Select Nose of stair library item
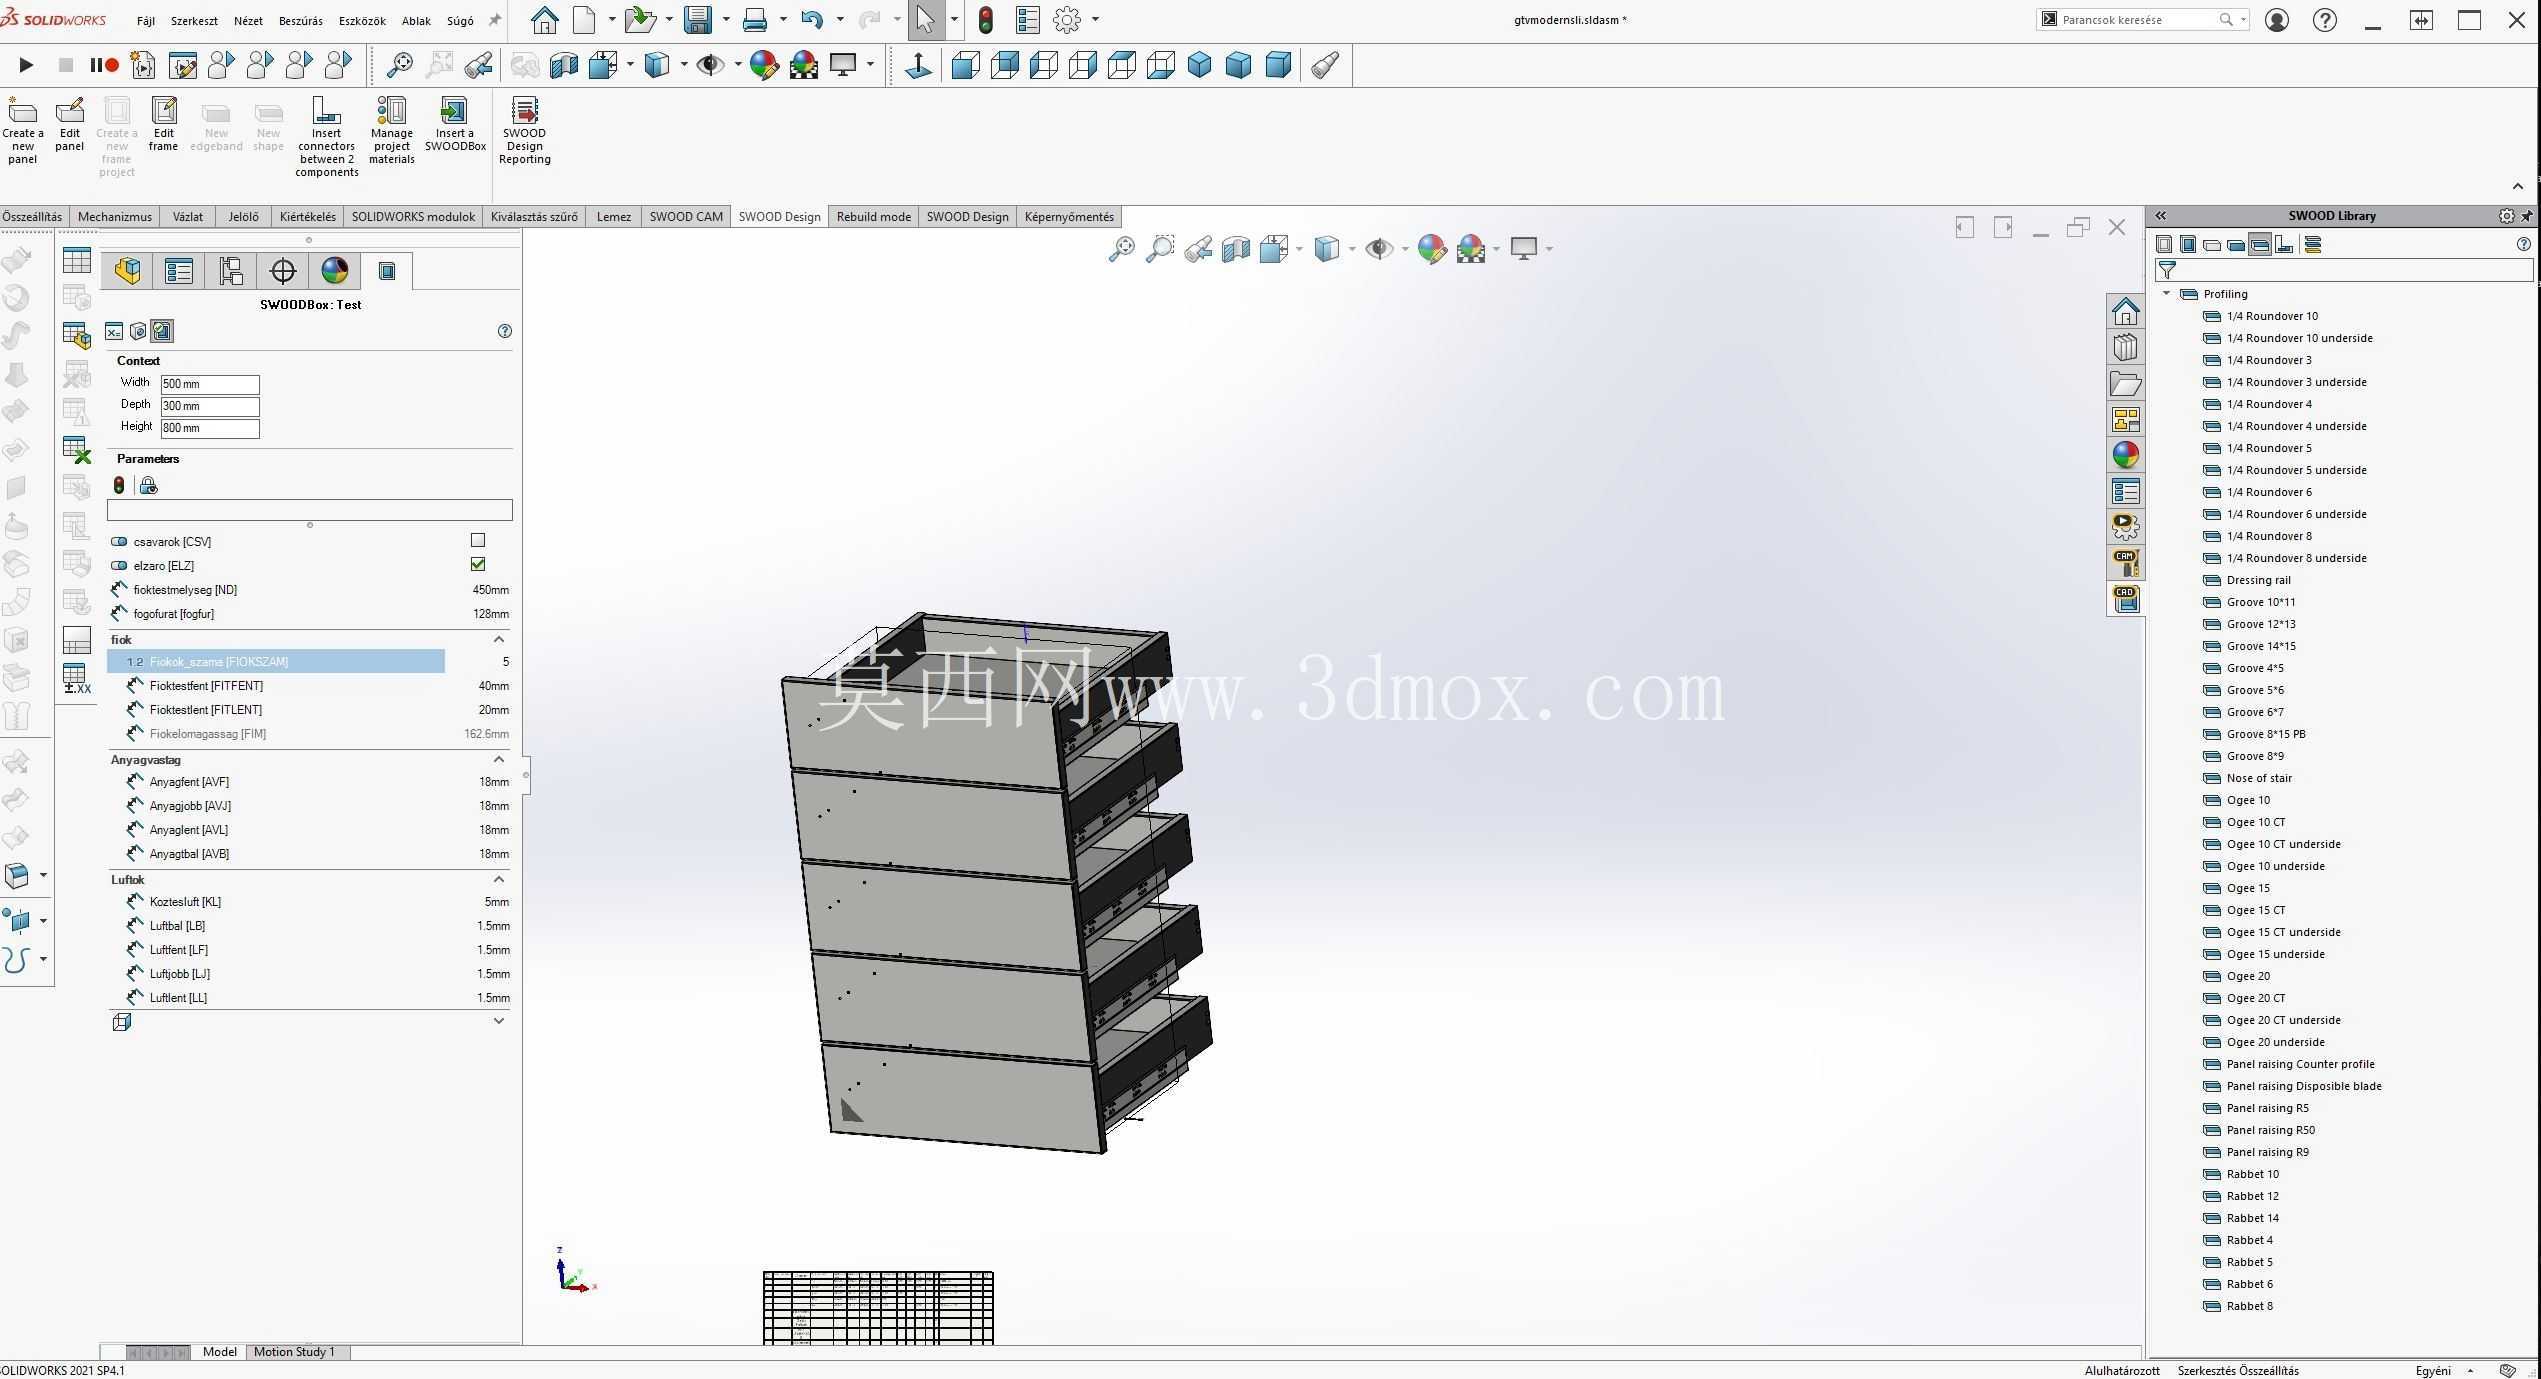This screenshot has height=1379, width=2541. [x=2259, y=778]
